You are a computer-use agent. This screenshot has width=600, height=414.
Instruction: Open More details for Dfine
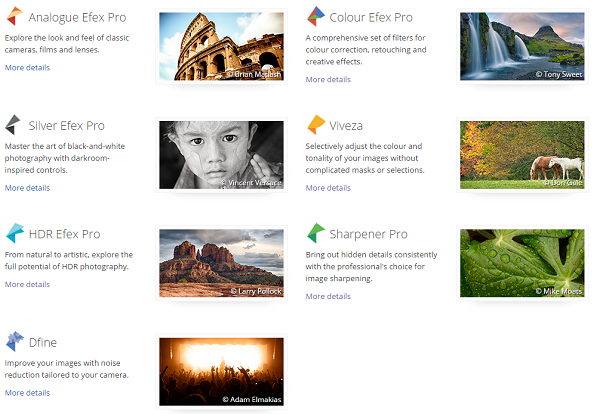(27, 392)
